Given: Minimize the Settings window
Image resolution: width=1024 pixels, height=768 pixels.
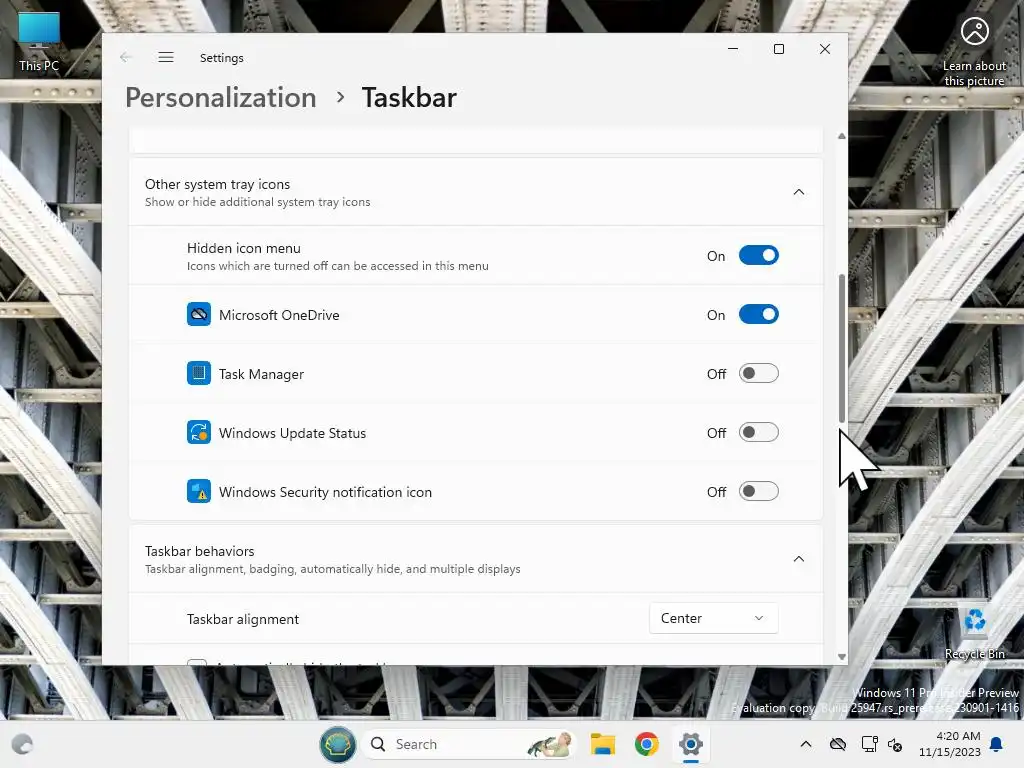Looking at the screenshot, I should (x=733, y=49).
